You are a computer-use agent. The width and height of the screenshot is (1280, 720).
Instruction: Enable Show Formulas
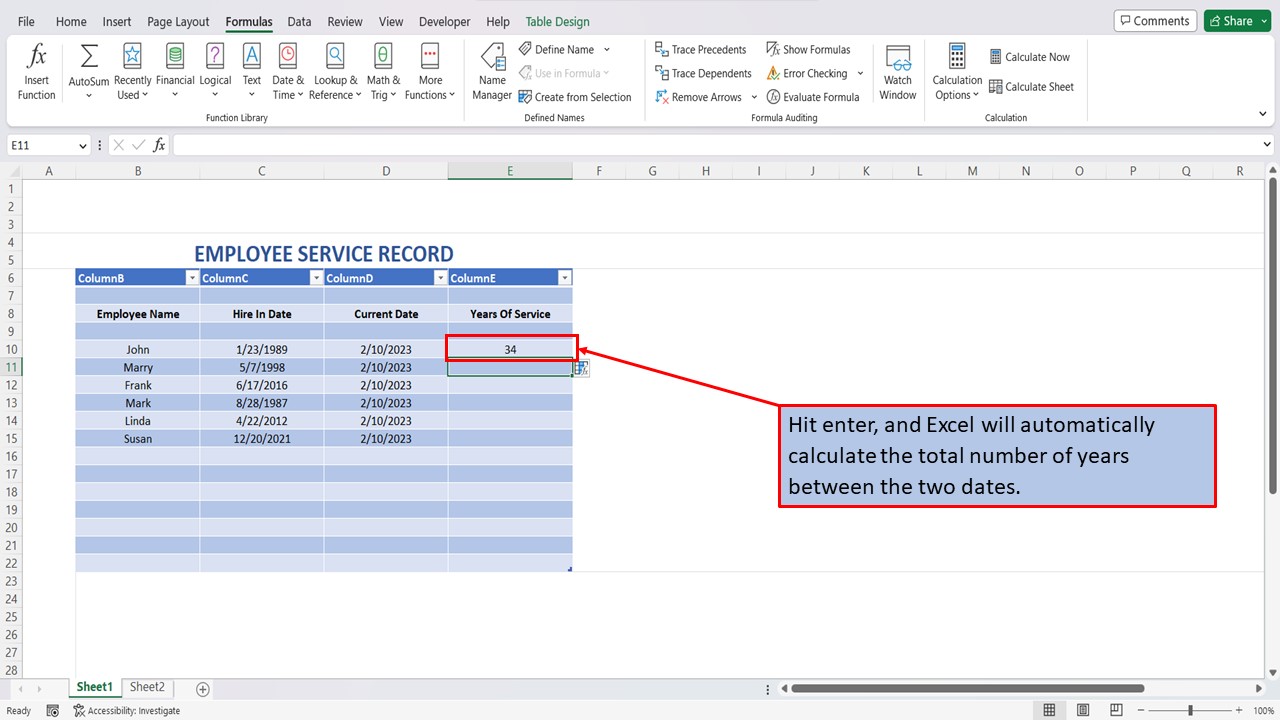pos(809,48)
